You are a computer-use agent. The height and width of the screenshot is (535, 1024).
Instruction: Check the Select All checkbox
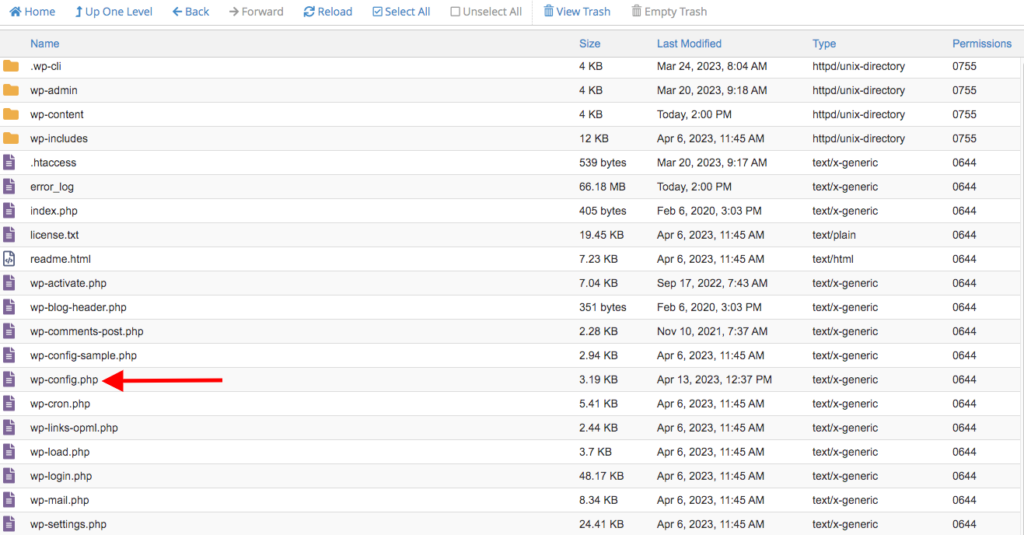click(377, 12)
